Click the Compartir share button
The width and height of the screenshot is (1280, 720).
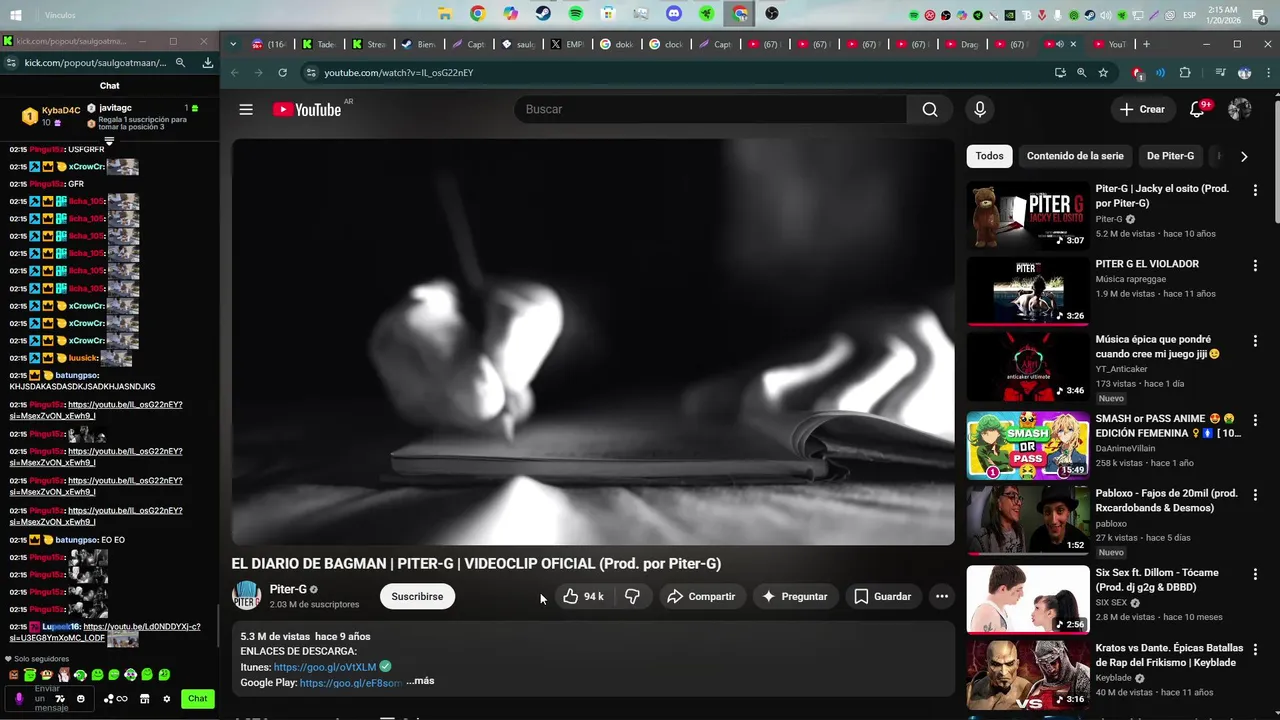(702, 596)
